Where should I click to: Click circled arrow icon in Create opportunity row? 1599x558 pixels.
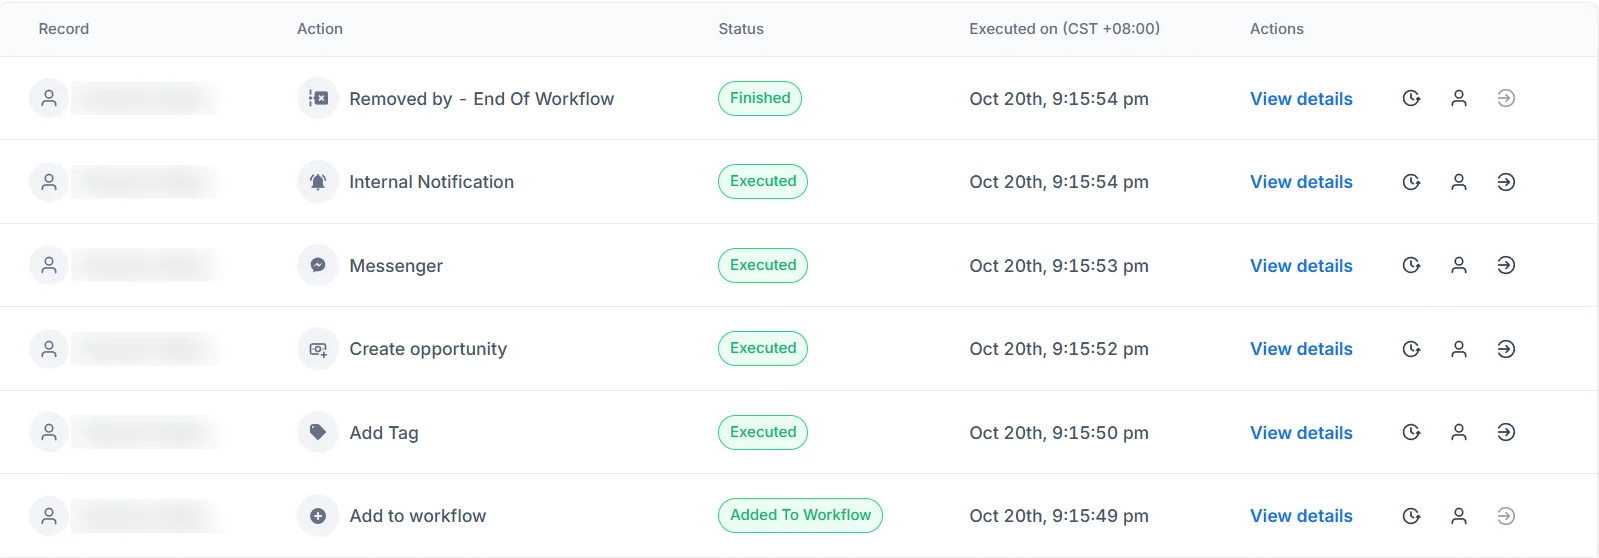1506,349
